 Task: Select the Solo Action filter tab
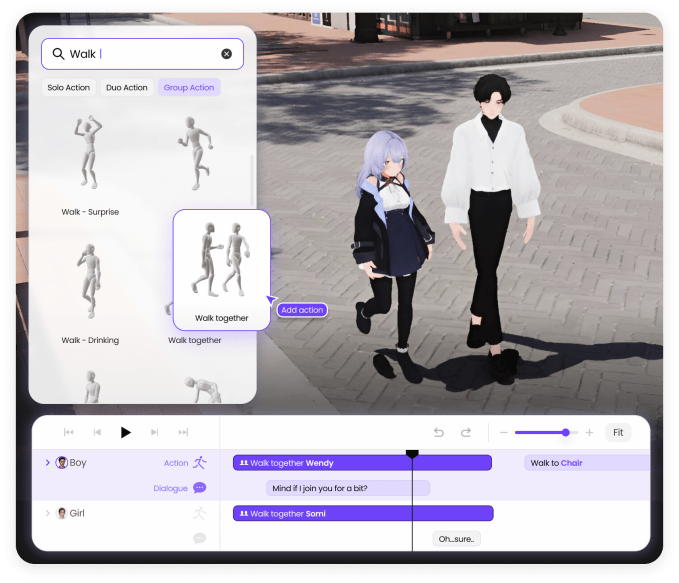(68, 87)
